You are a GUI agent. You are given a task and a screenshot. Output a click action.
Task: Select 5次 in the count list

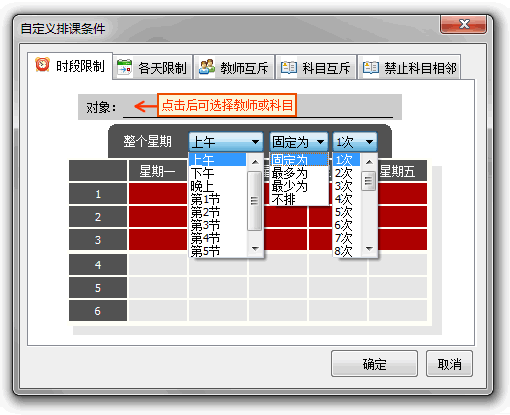pyautogui.click(x=347, y=212)
